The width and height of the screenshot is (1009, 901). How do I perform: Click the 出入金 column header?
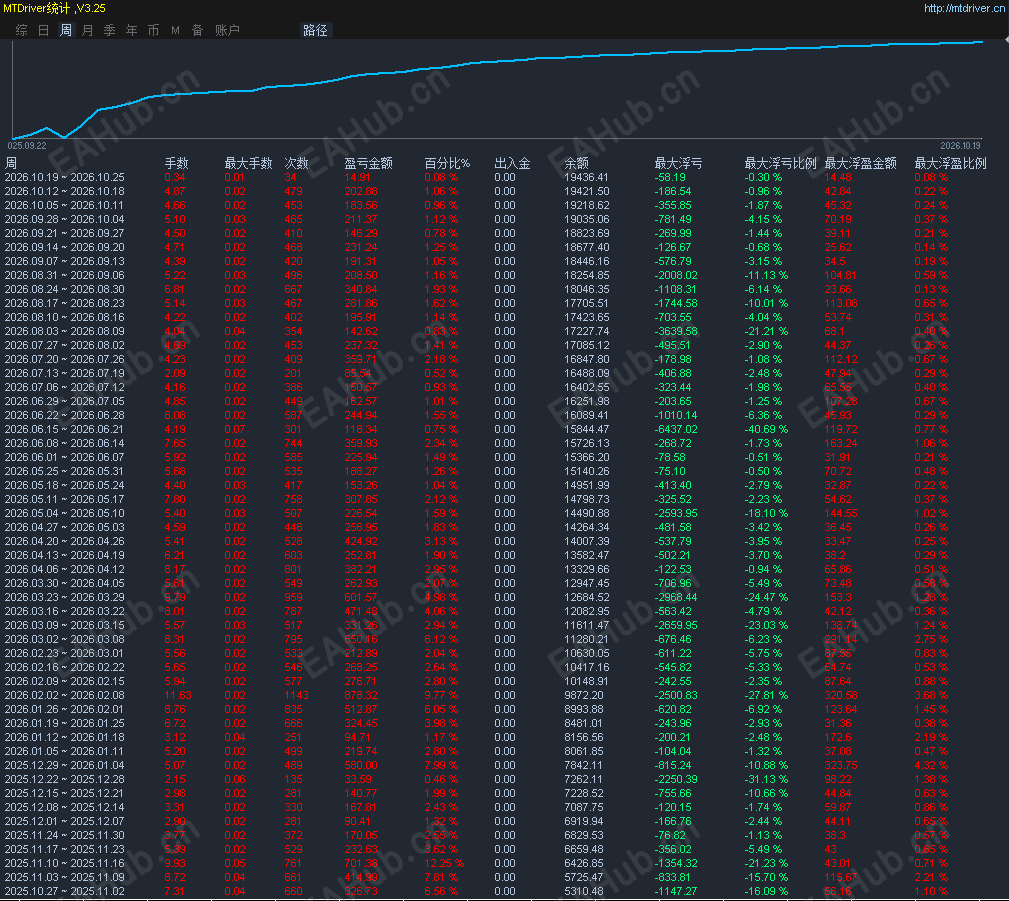[x=512, y=163]
